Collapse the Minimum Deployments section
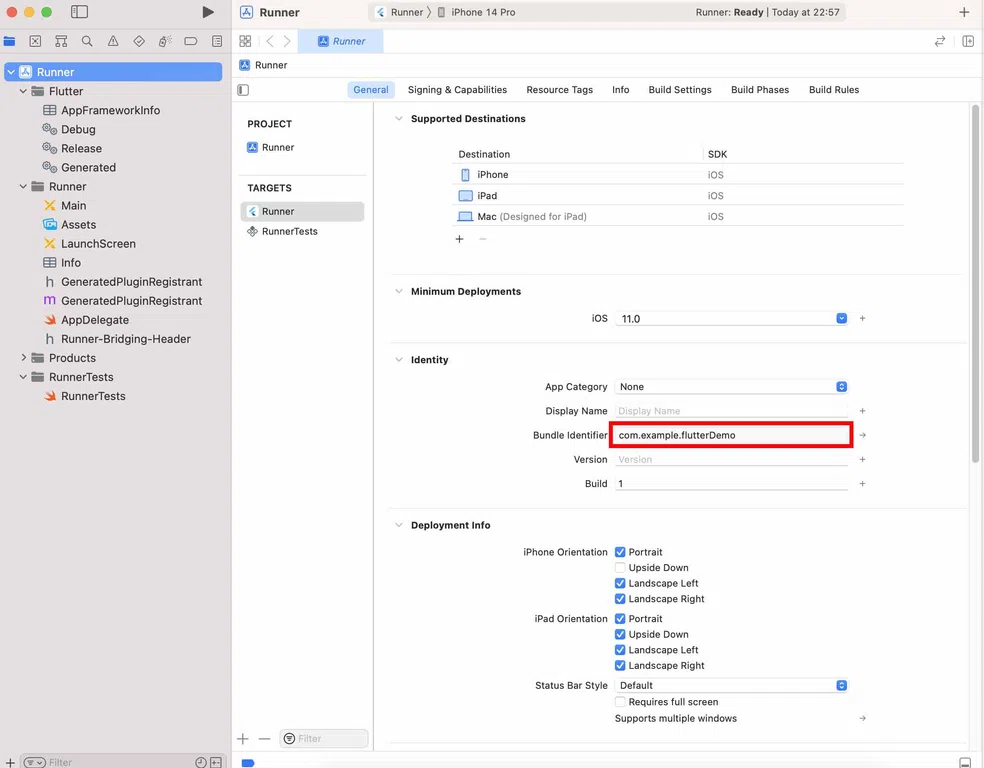Screen dimensions: 984x768 (398, 291)
